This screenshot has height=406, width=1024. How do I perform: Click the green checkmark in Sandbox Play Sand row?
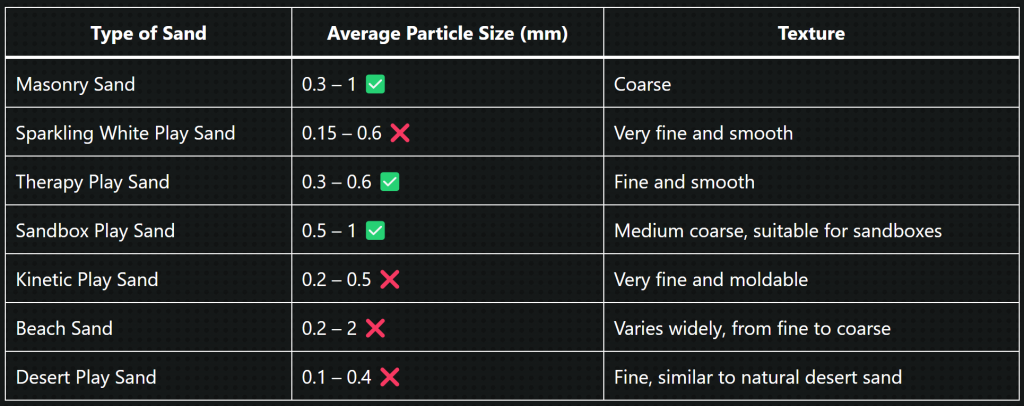point(375,230)
